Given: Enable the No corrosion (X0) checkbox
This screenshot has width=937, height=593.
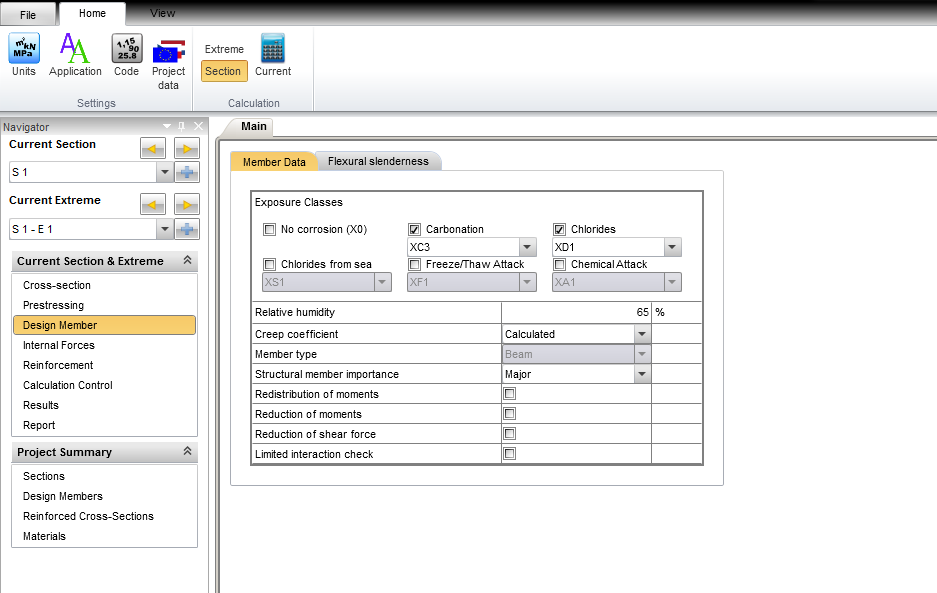Looking at the screenshot, I should click(x=269, y=229).
